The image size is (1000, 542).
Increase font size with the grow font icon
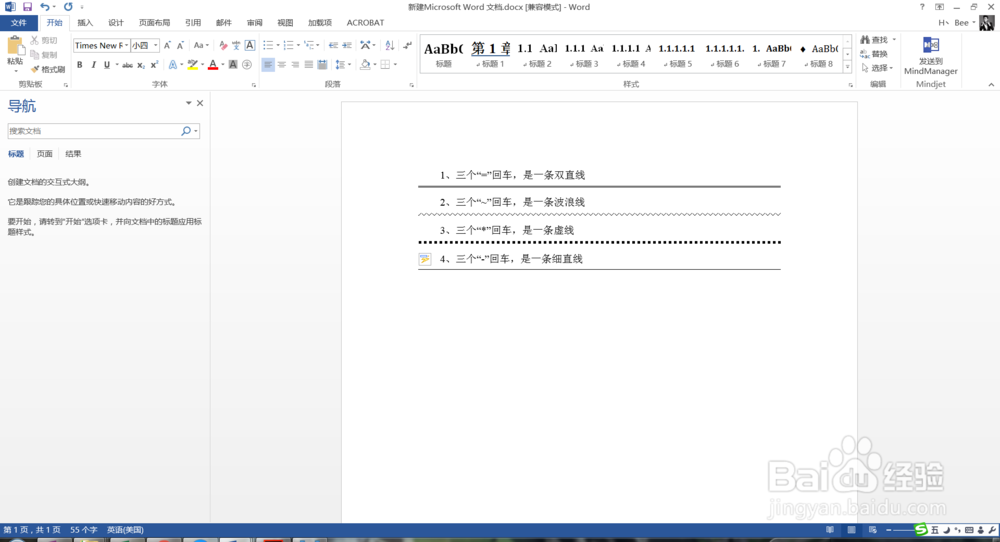click(x=167, y=45)
